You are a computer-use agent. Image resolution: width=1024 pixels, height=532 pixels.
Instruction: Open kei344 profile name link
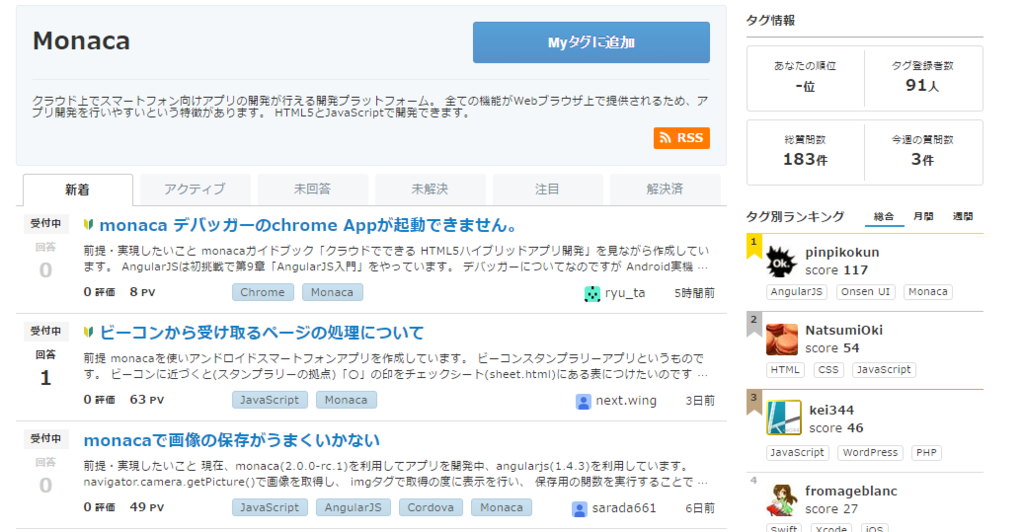click(x=831, y=411)
